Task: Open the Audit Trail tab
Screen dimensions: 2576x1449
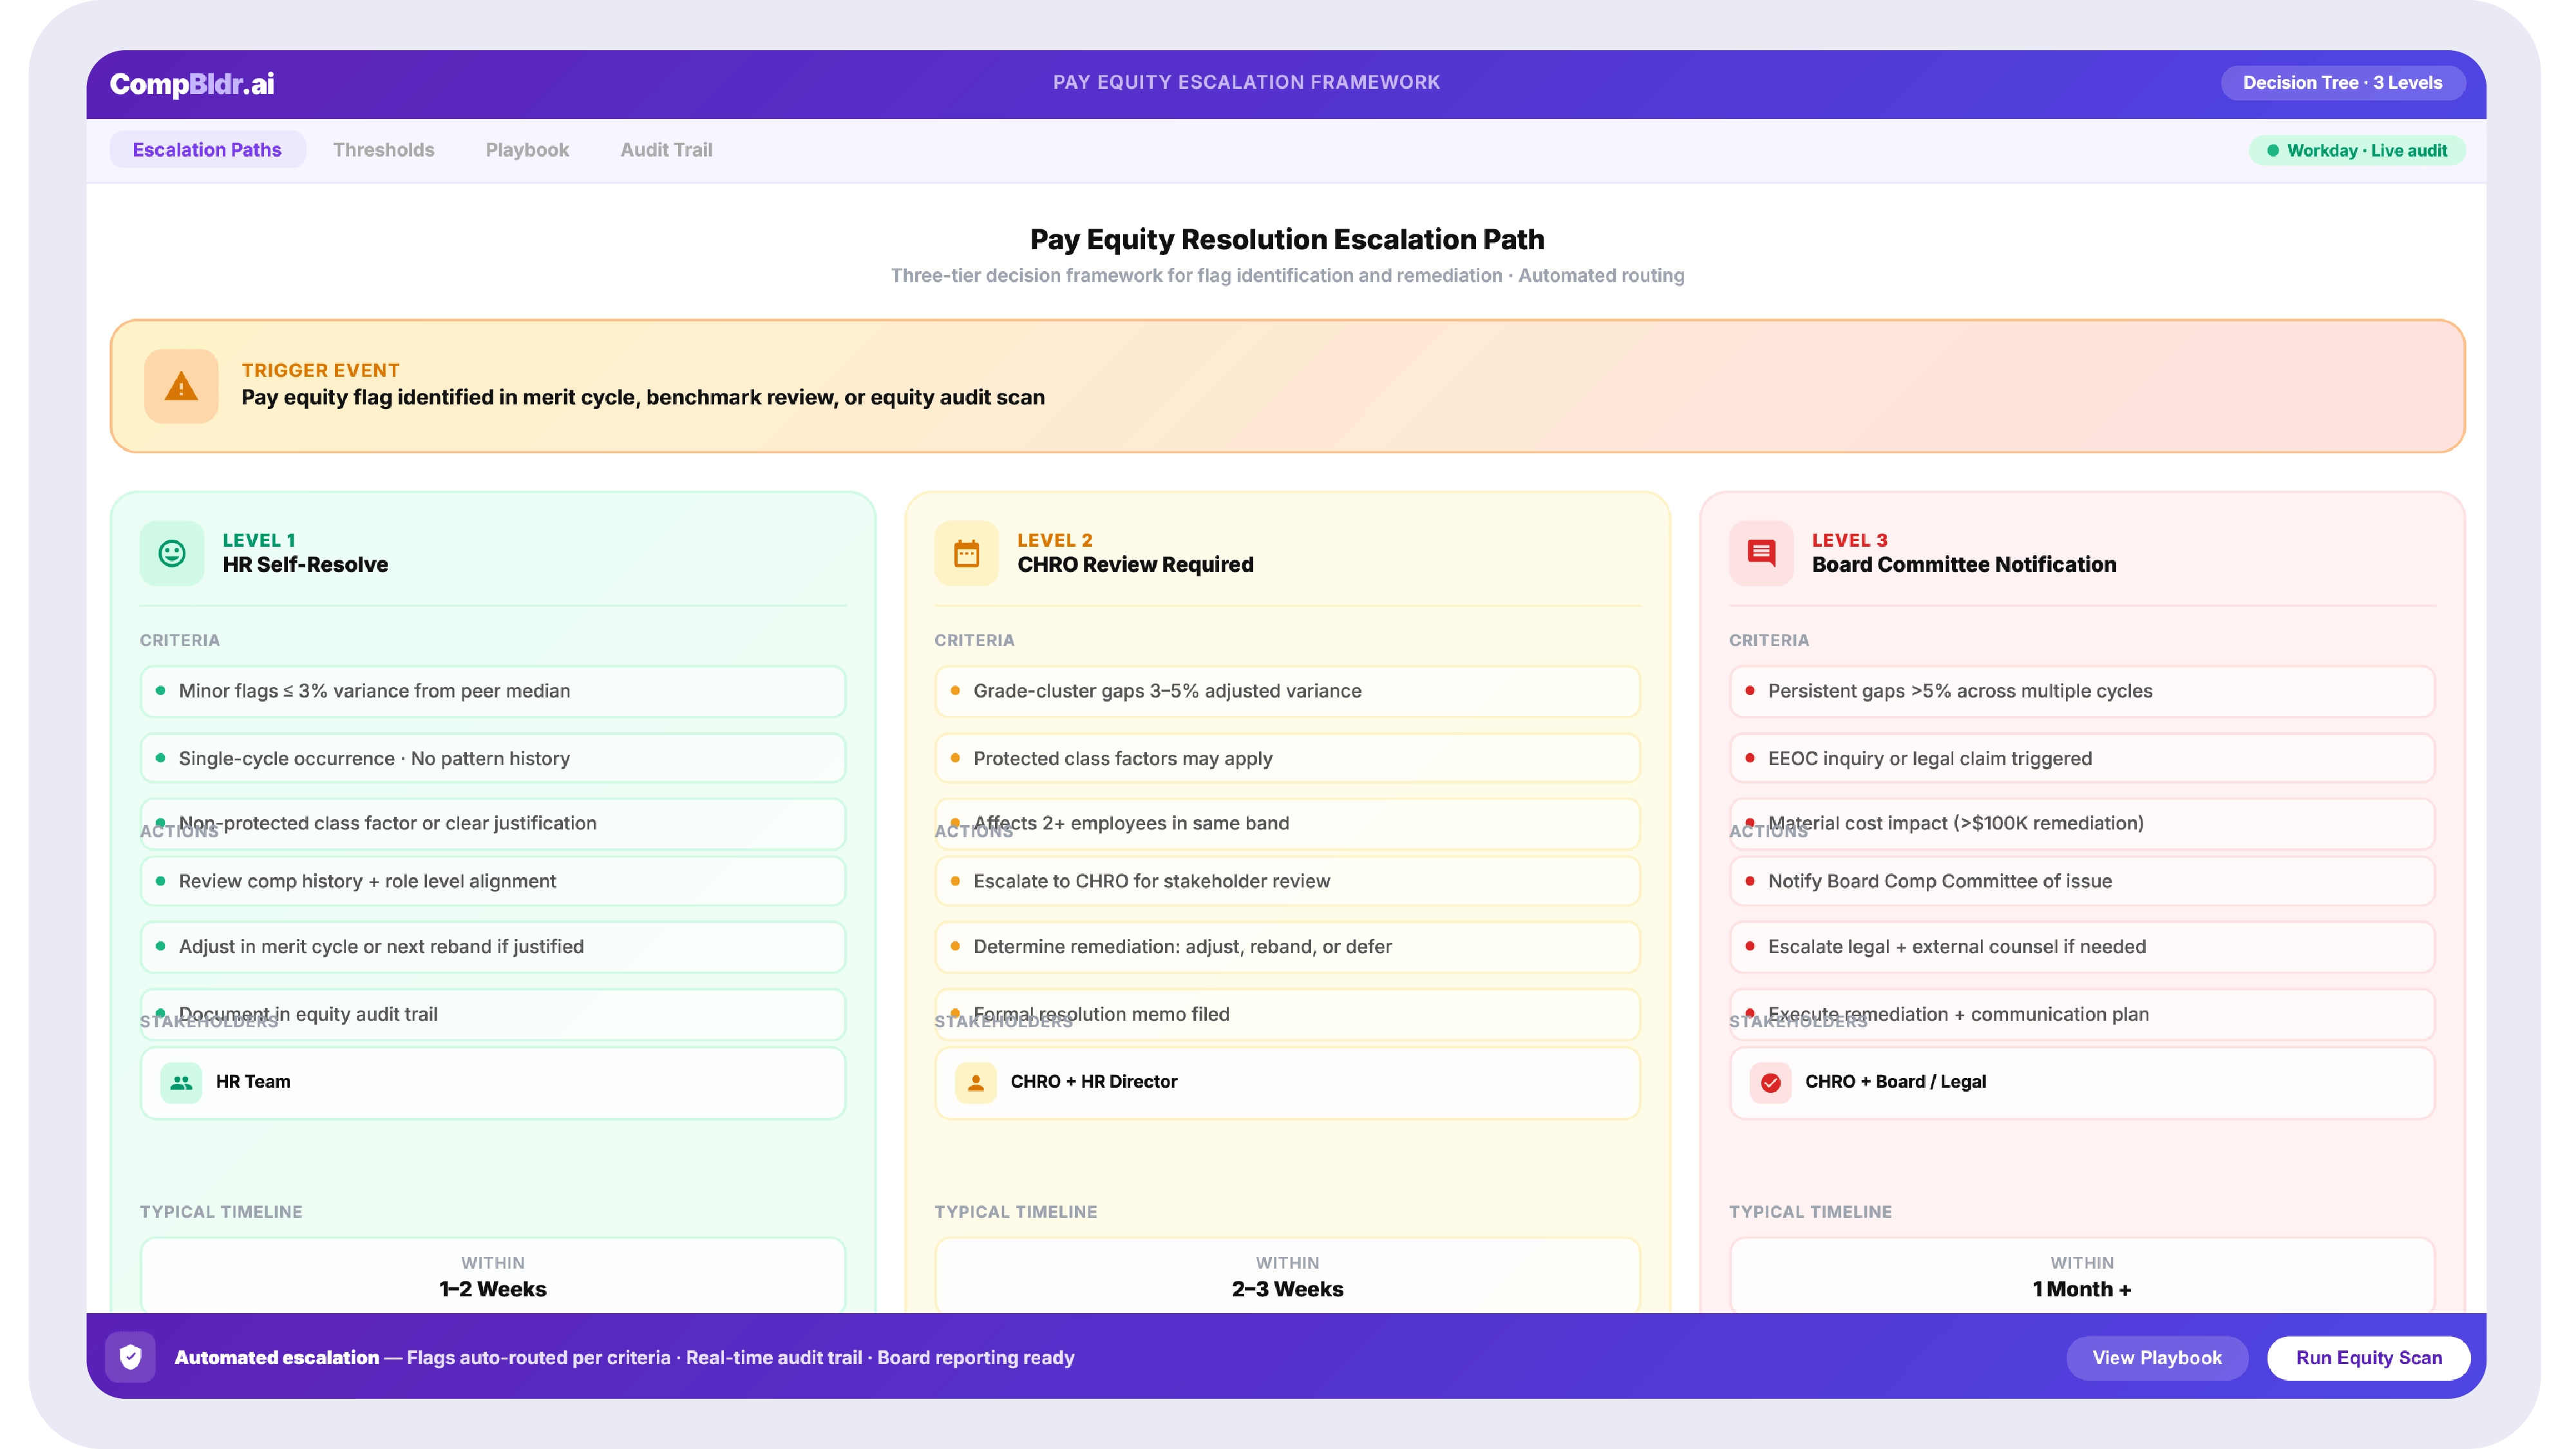Action: pos(666,150)
